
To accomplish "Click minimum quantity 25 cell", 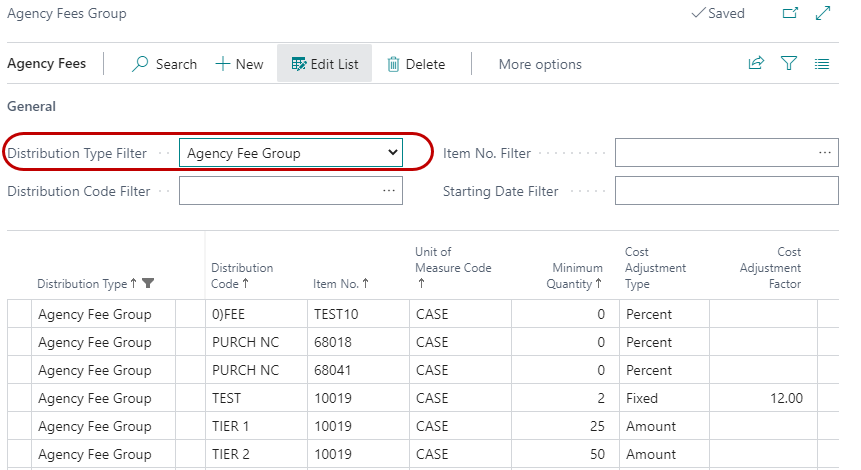I will [565, 426].
